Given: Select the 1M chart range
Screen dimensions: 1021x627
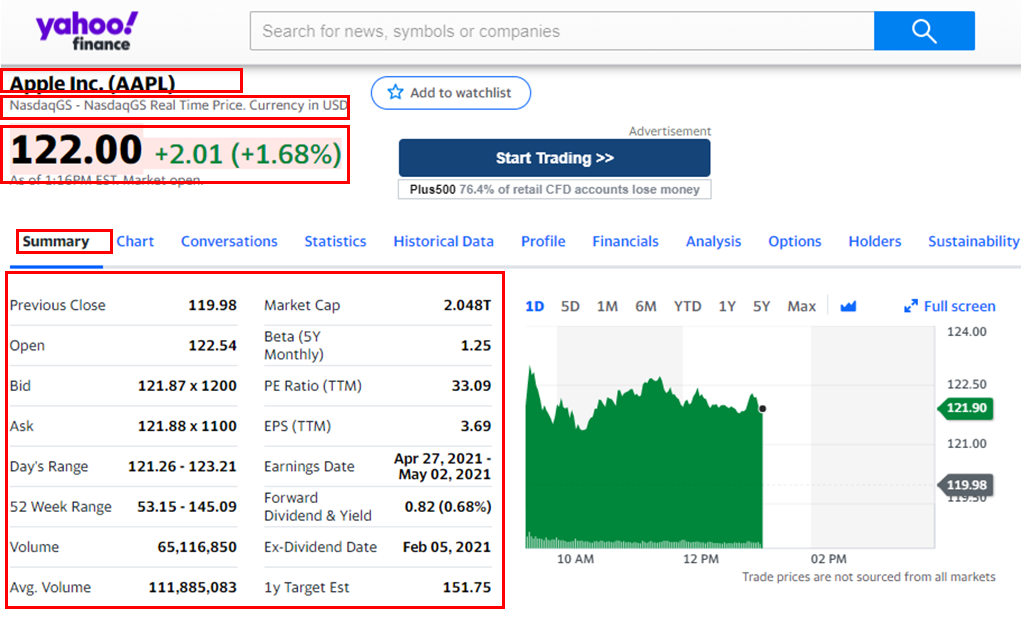Looking at the screenshot, I should [607, 306].
